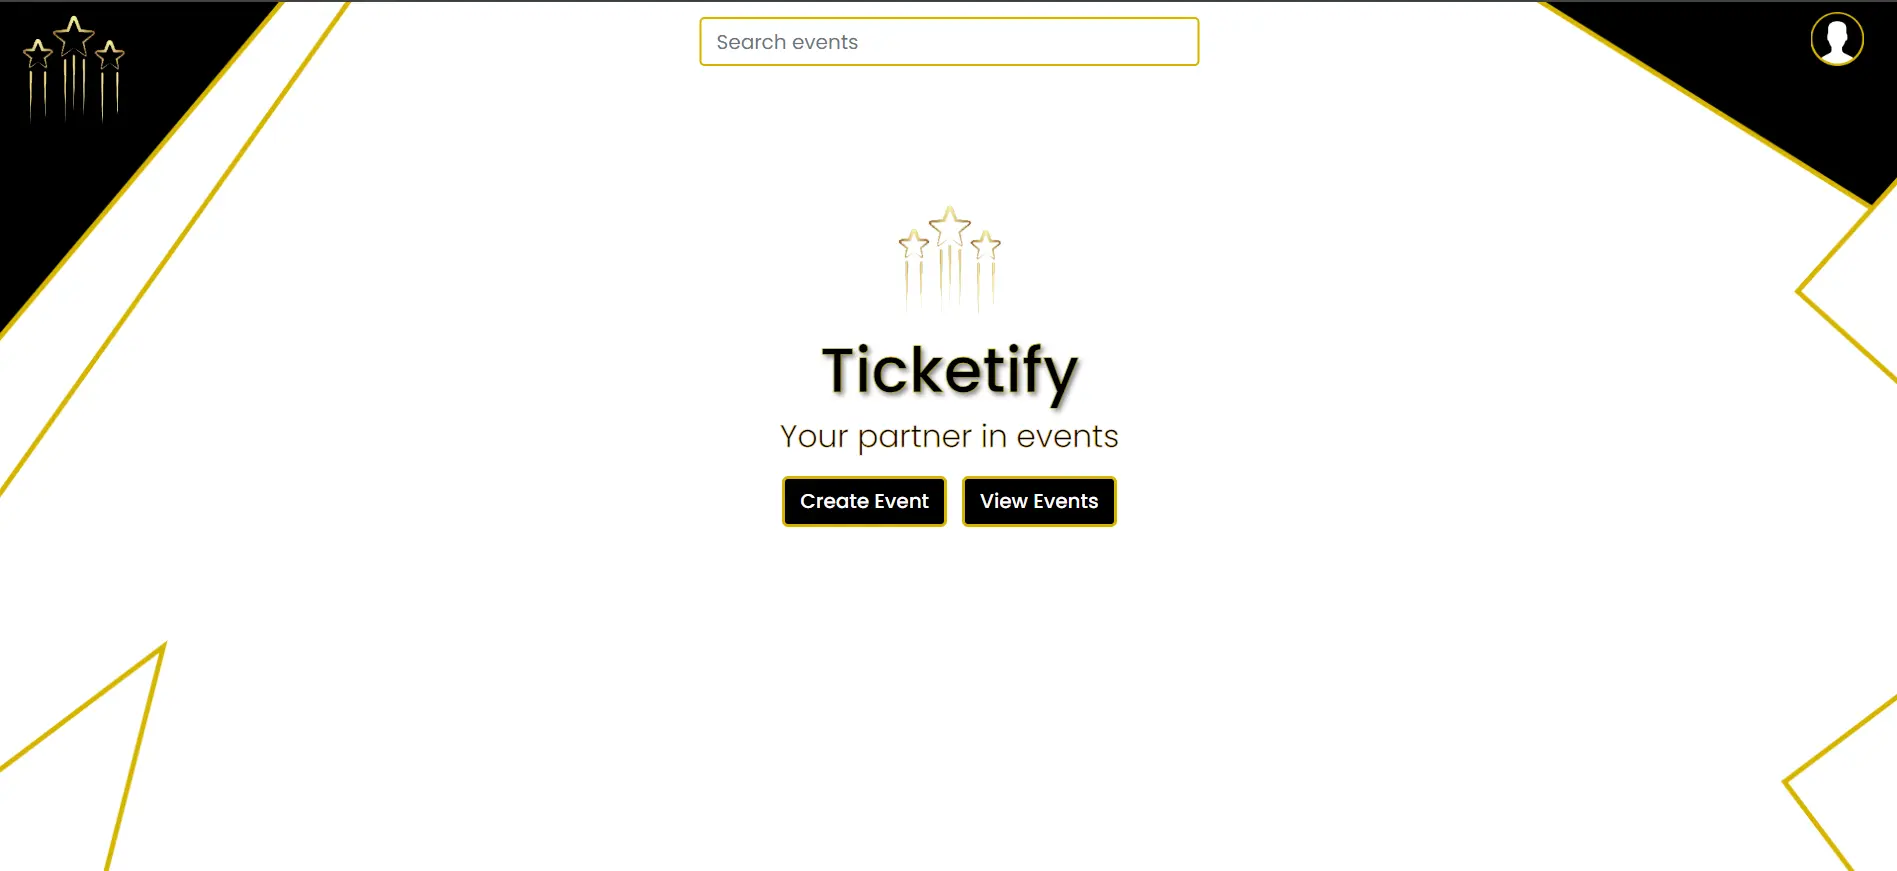Screen dimensions: 1897x871
Task: Click the middle star of the navbar logo
Action: tap(74, 37)
